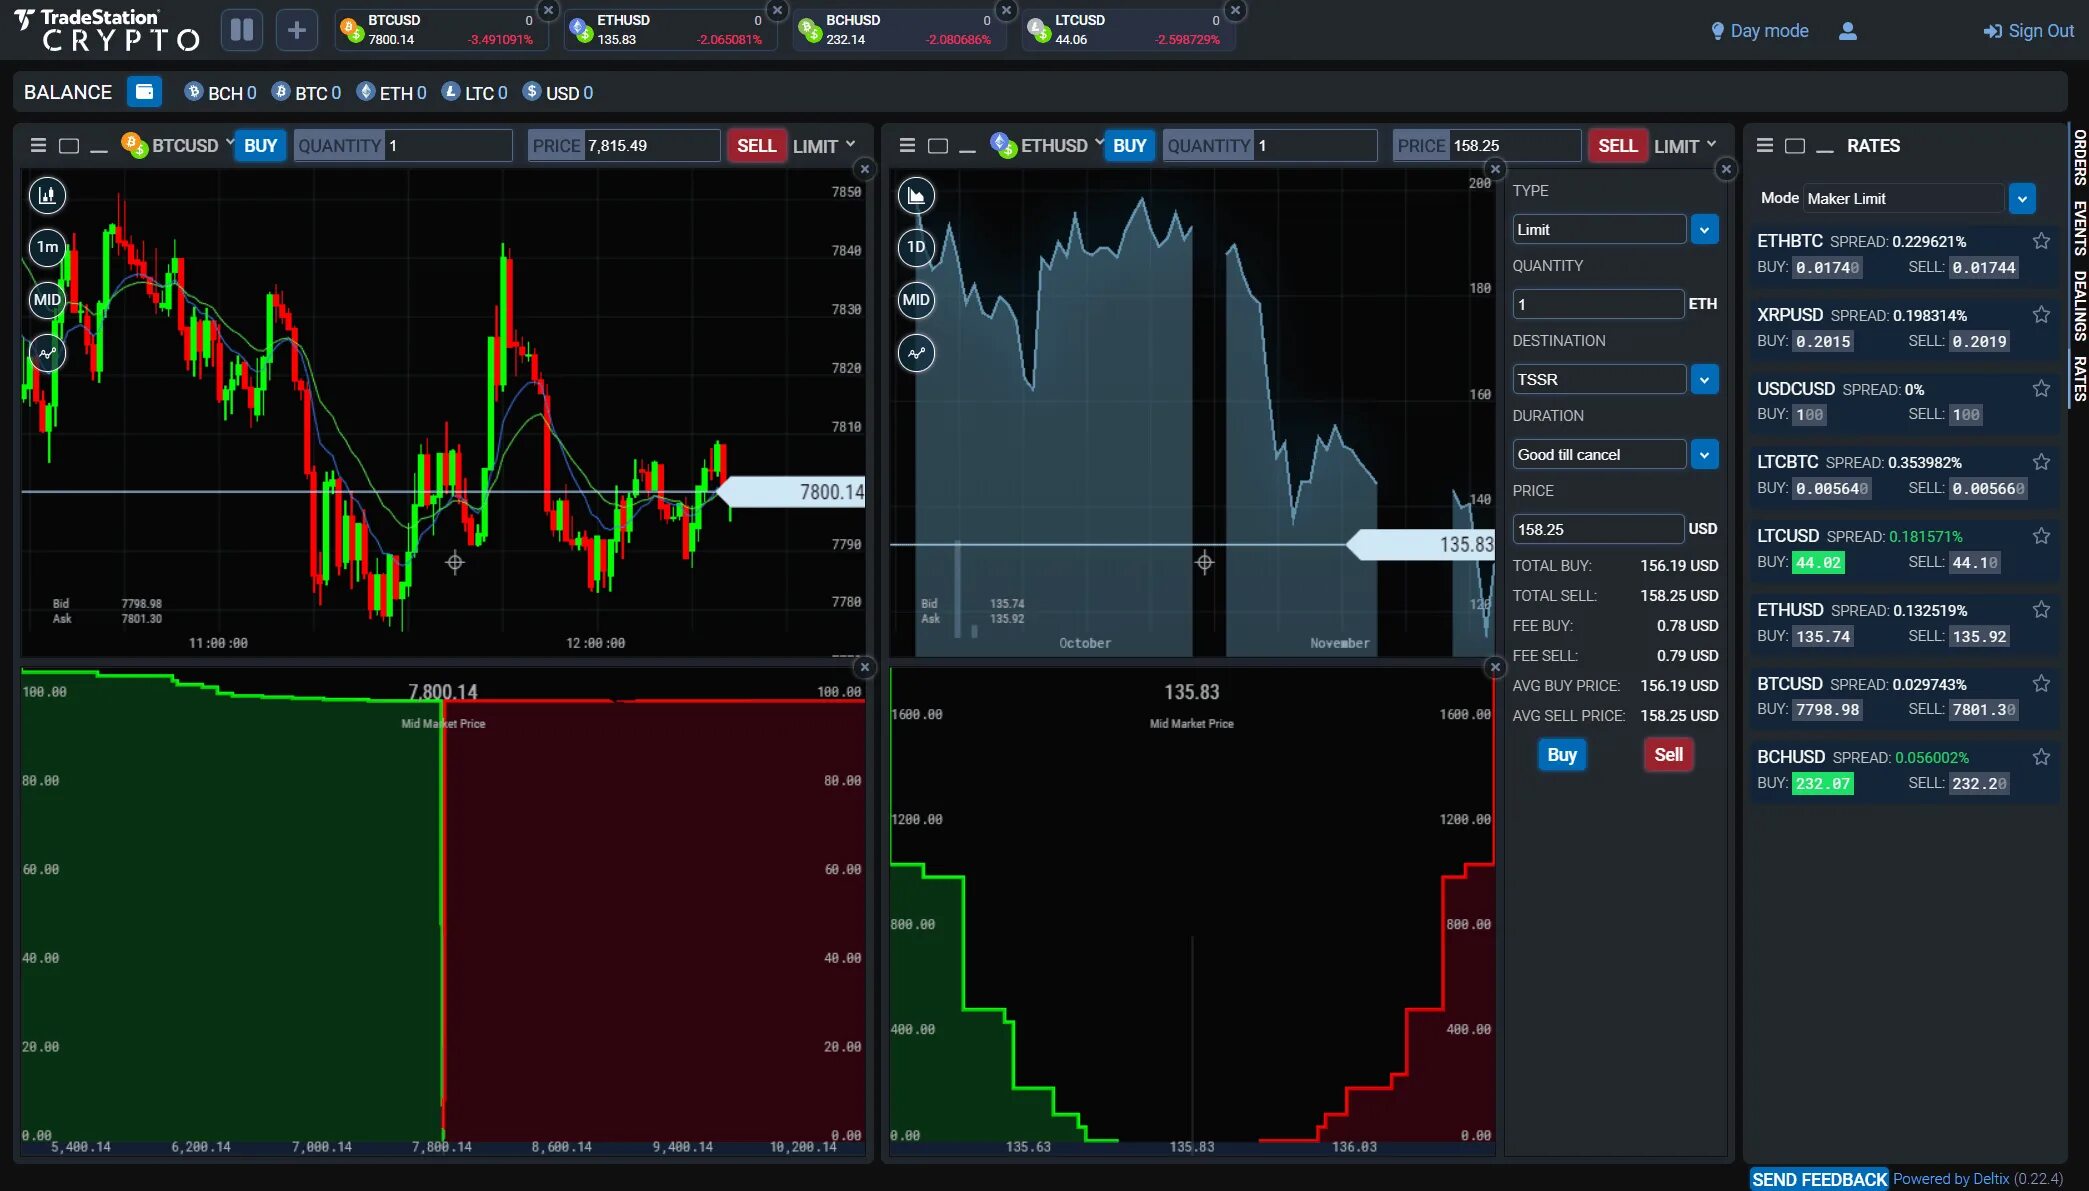
Task: Expand the BTCUSD symbol selector
Action: 229,144
